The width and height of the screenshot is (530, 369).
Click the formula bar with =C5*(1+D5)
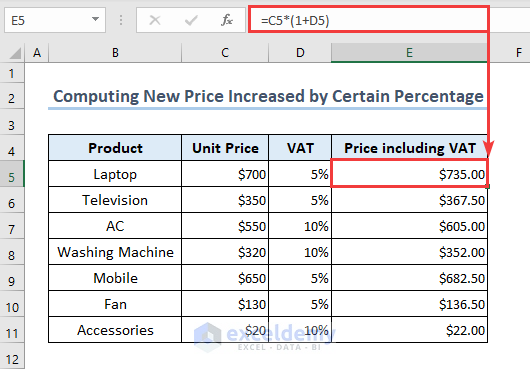click(x=368, y=20)
